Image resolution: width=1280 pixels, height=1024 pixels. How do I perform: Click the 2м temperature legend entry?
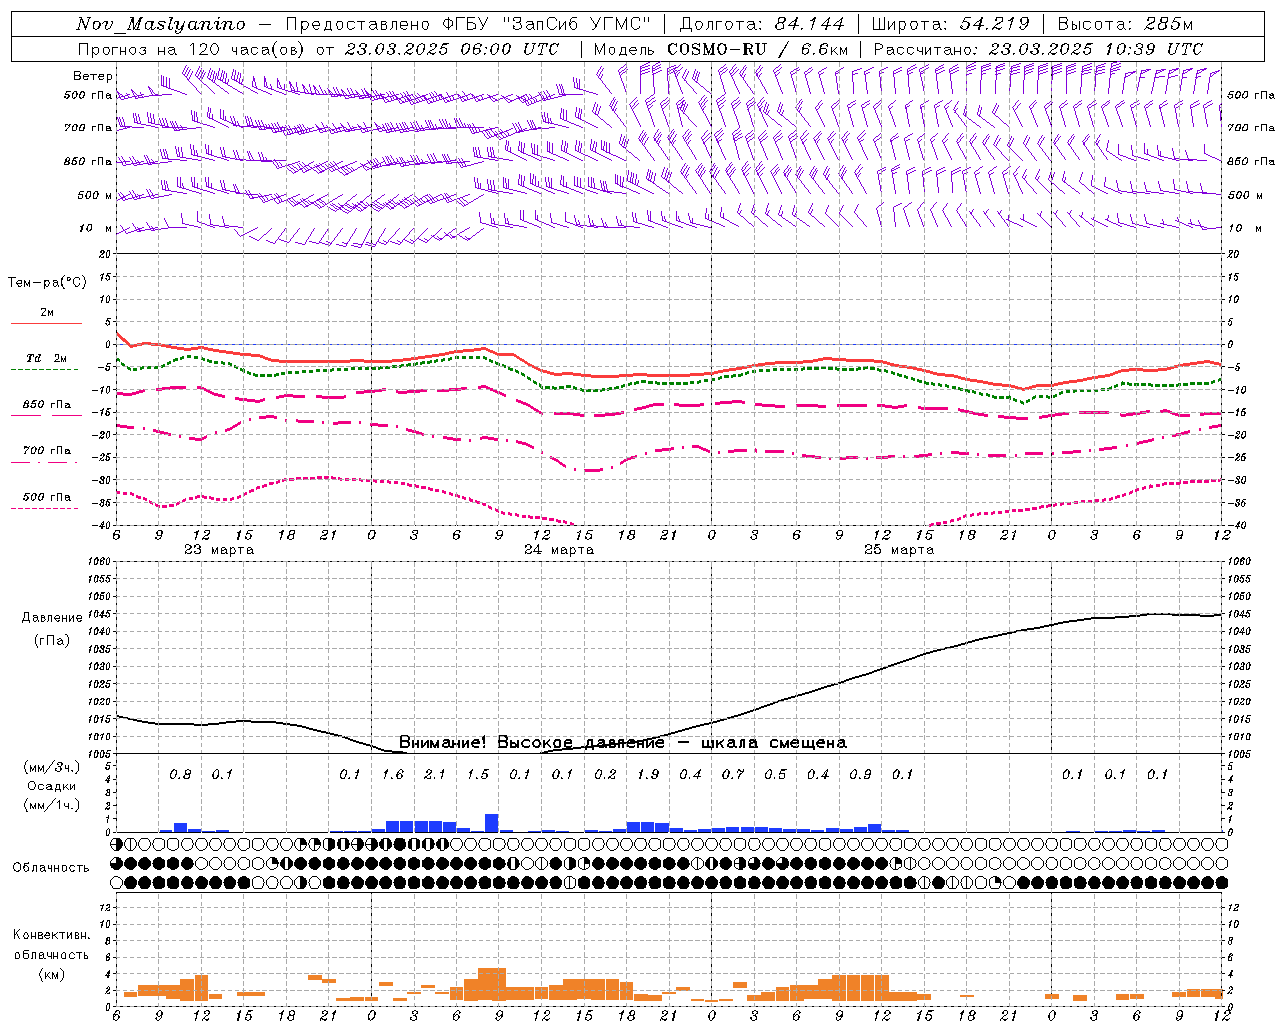coord(47,312)
